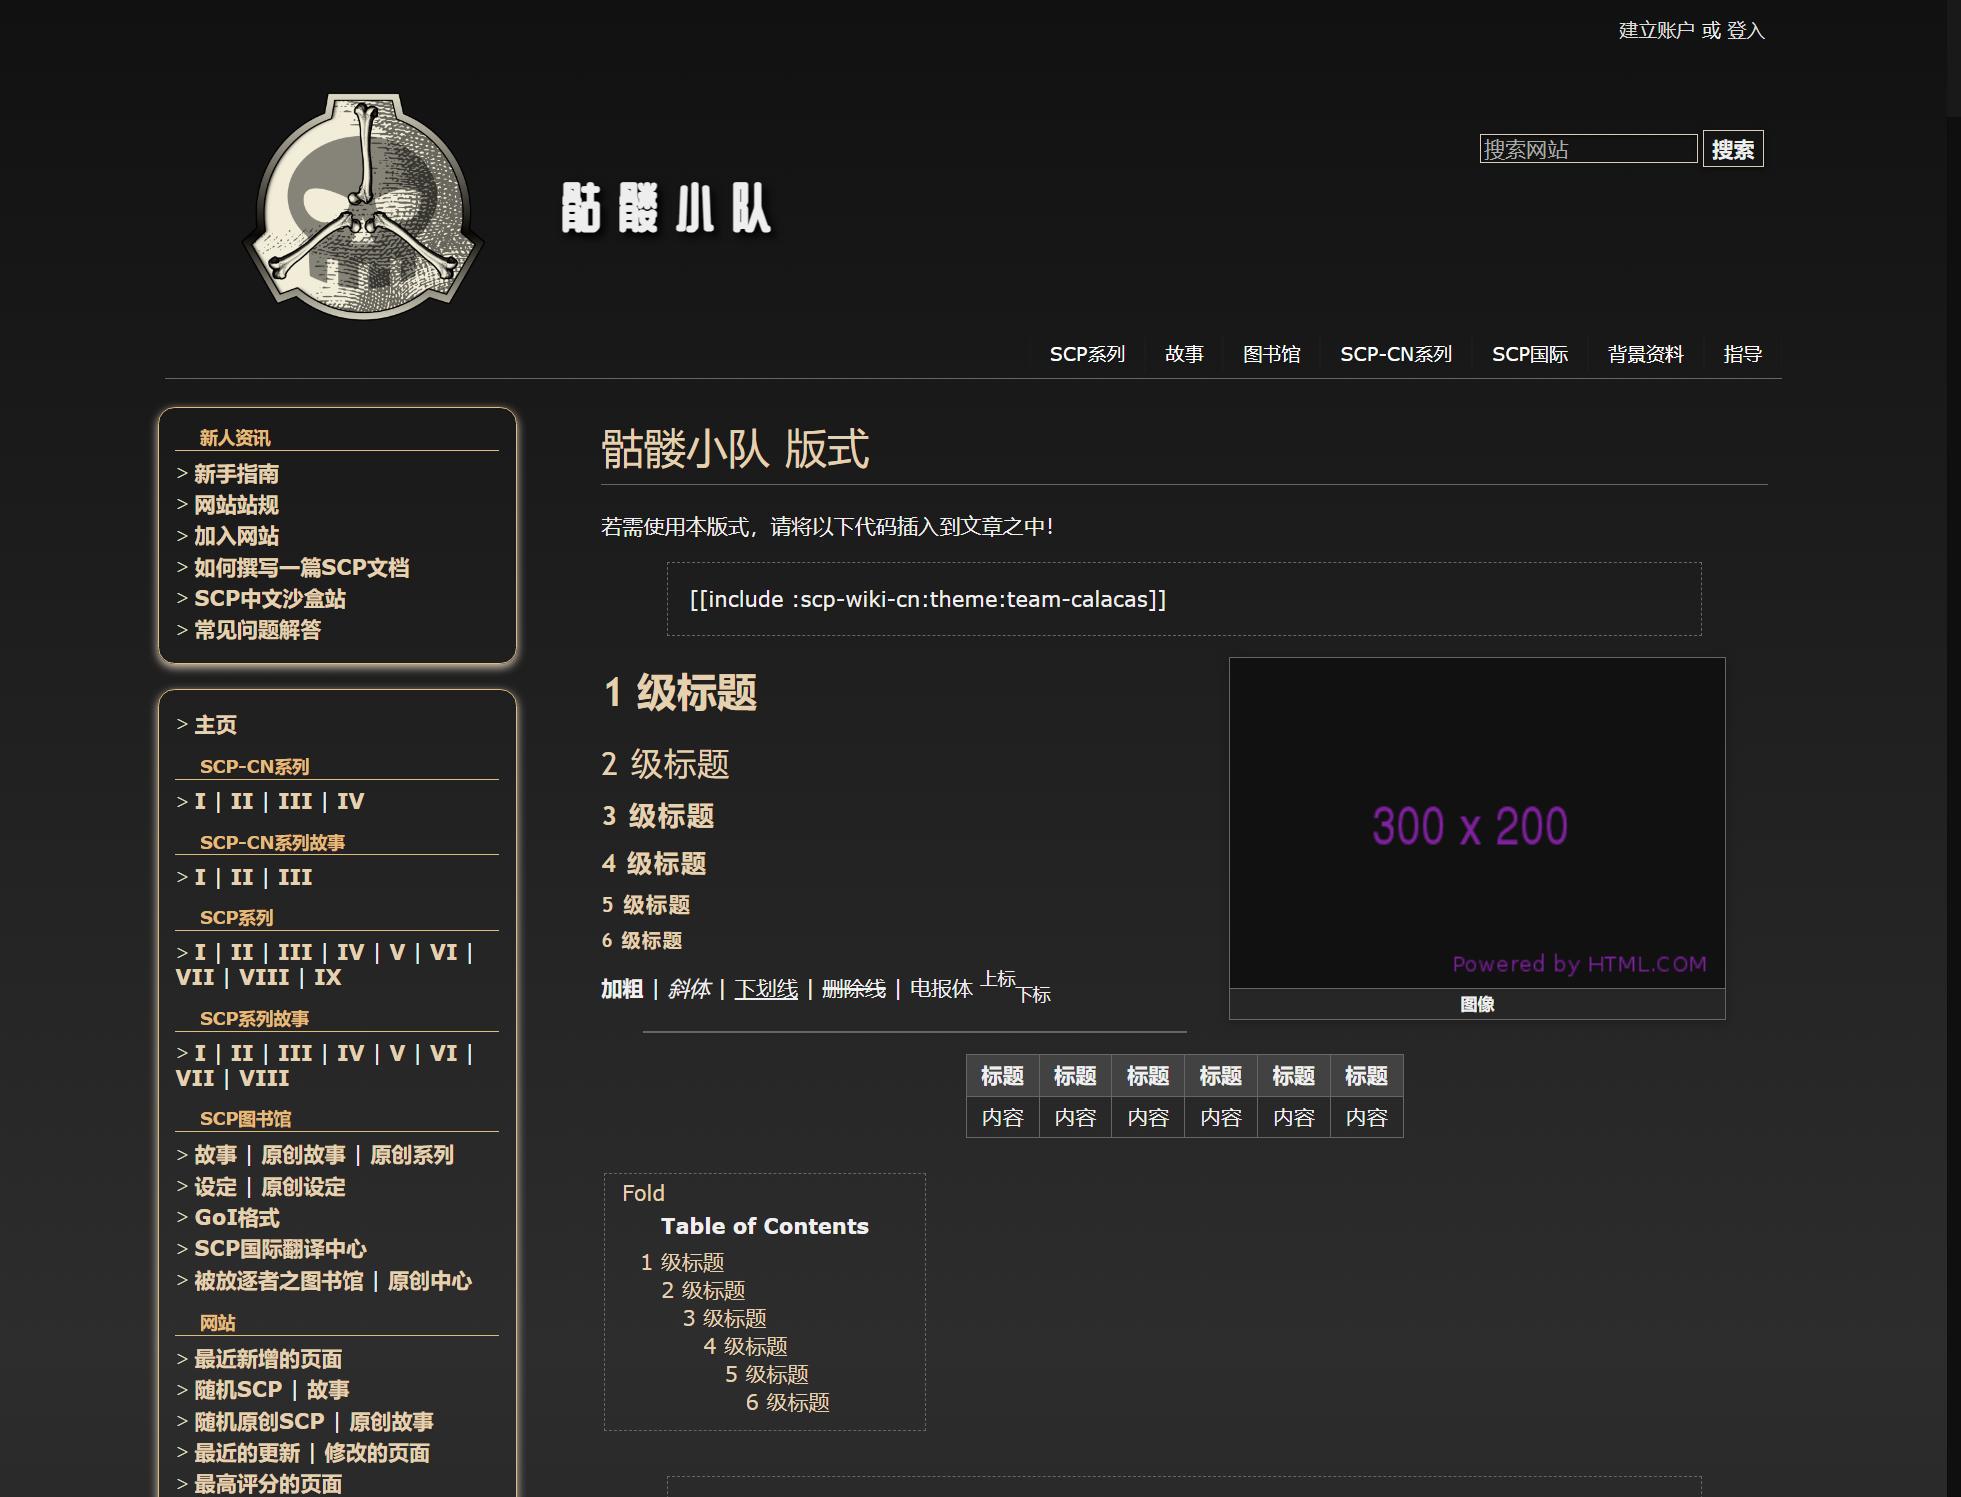Go to 主页 from the sidebar

click(215, 725)
